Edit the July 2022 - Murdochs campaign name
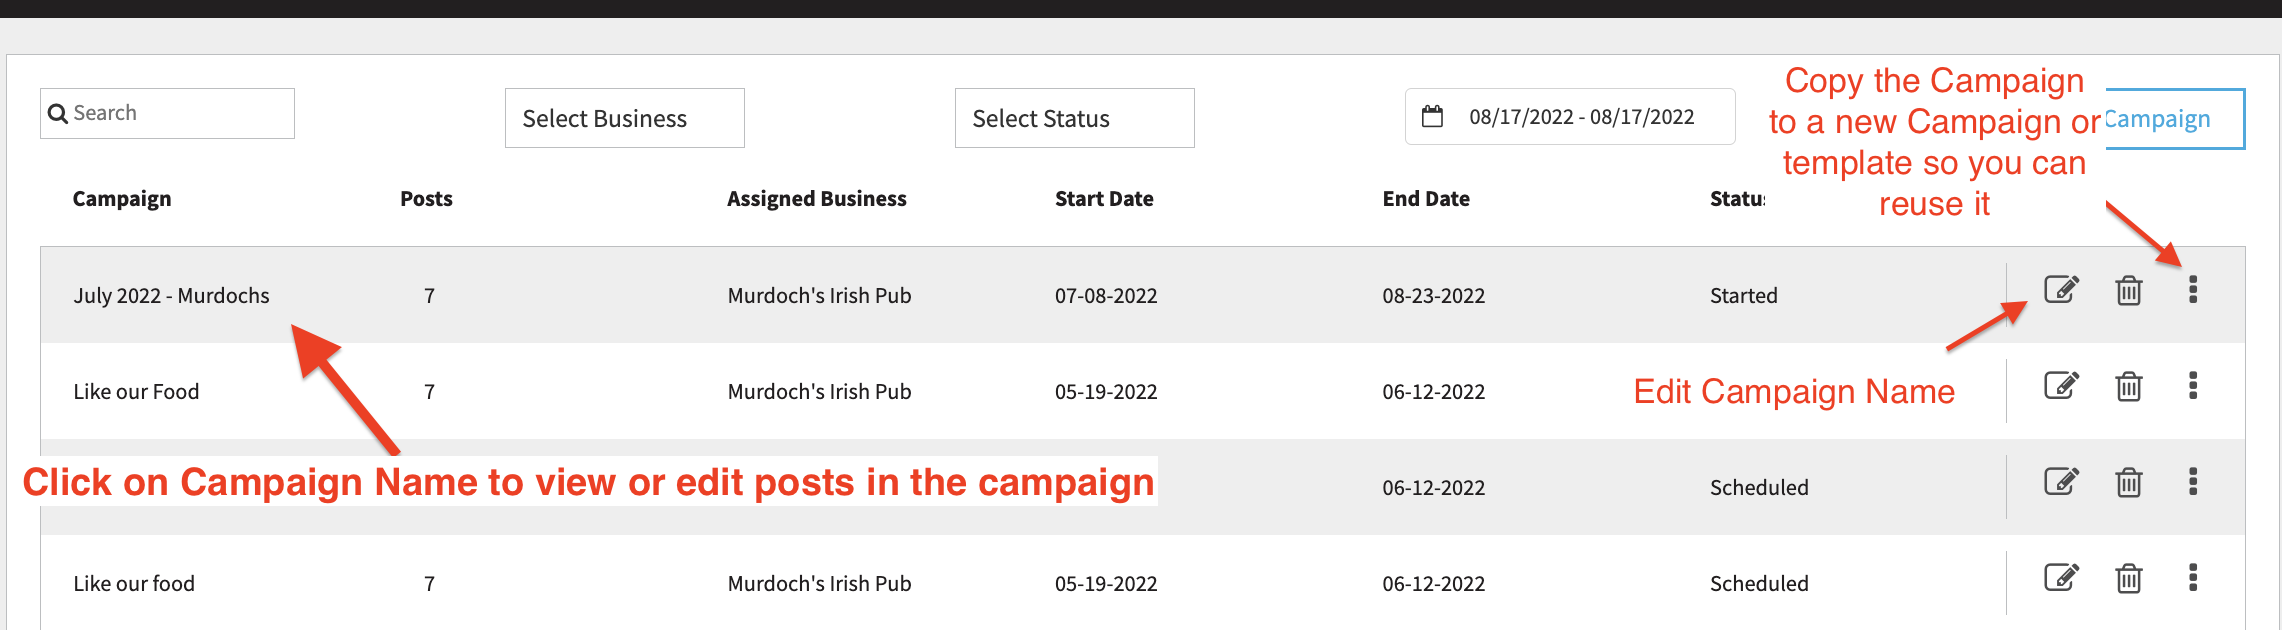This screenshot has height=630, width=2282. [2061, 290]
